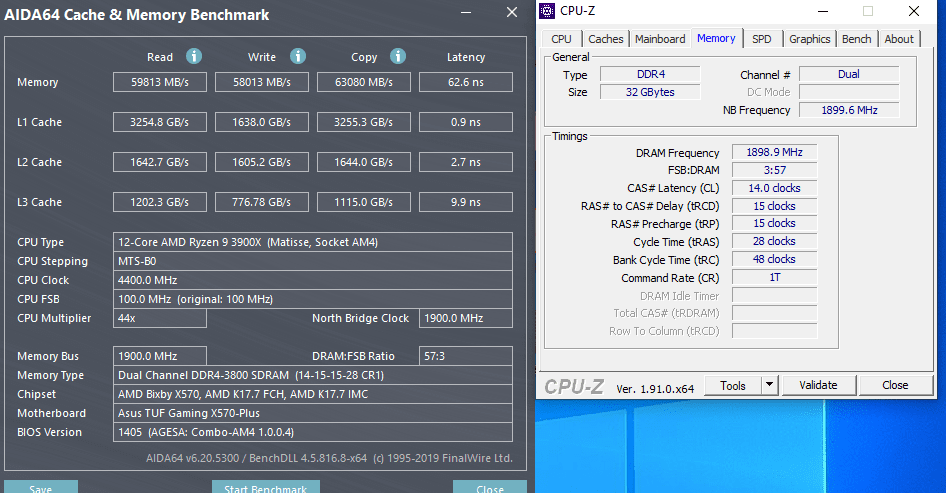Minimize the AIDA64 benchmark window
This screenshot has width=946, height=493.
[466, 13]
